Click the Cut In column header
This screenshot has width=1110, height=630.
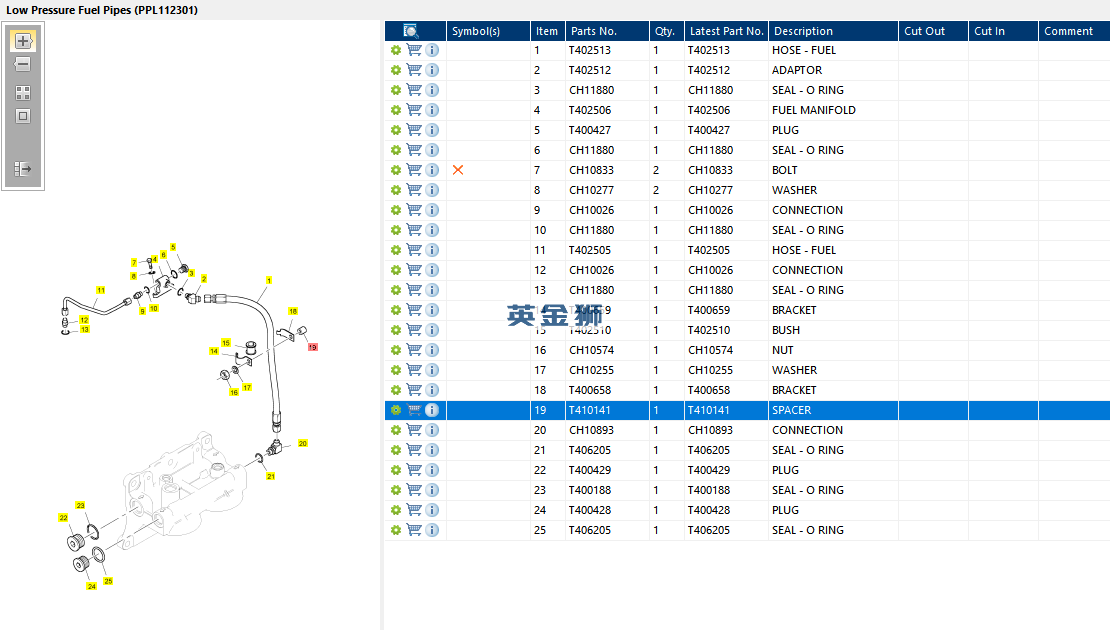(1002, 31)
